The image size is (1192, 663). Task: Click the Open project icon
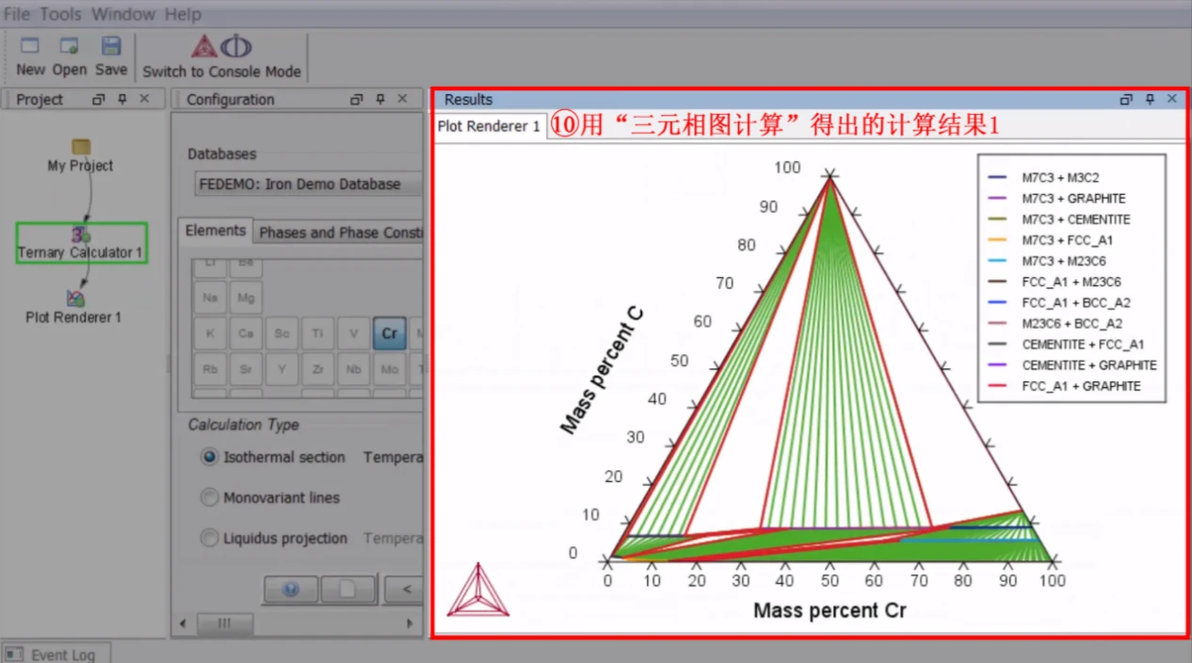click(69, 46)
